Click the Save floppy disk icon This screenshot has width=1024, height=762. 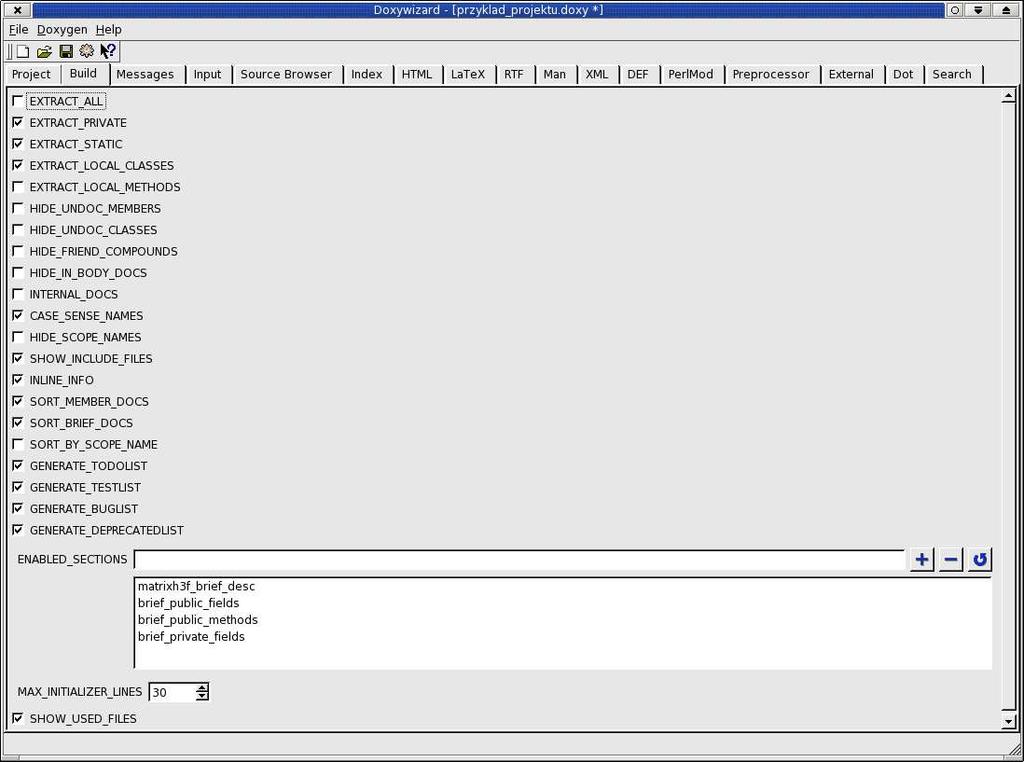pyautogui.click(x=66, y=51)
